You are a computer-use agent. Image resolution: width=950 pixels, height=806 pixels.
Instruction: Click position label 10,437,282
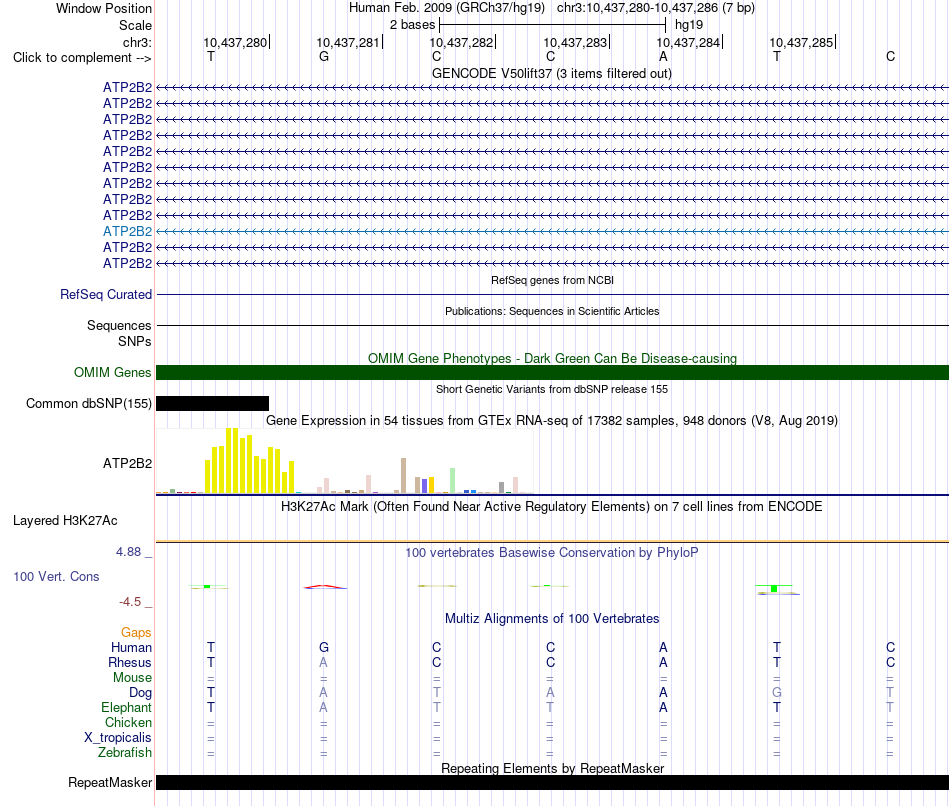pos(461,42)
